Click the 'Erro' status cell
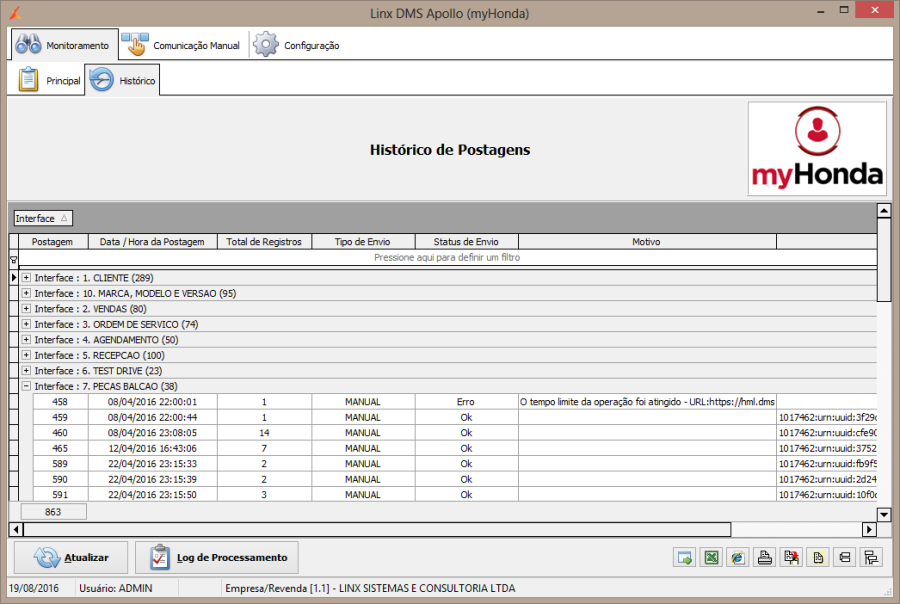Screen dimensions: 900x604 pyautogui.click(x=466, y=402)
